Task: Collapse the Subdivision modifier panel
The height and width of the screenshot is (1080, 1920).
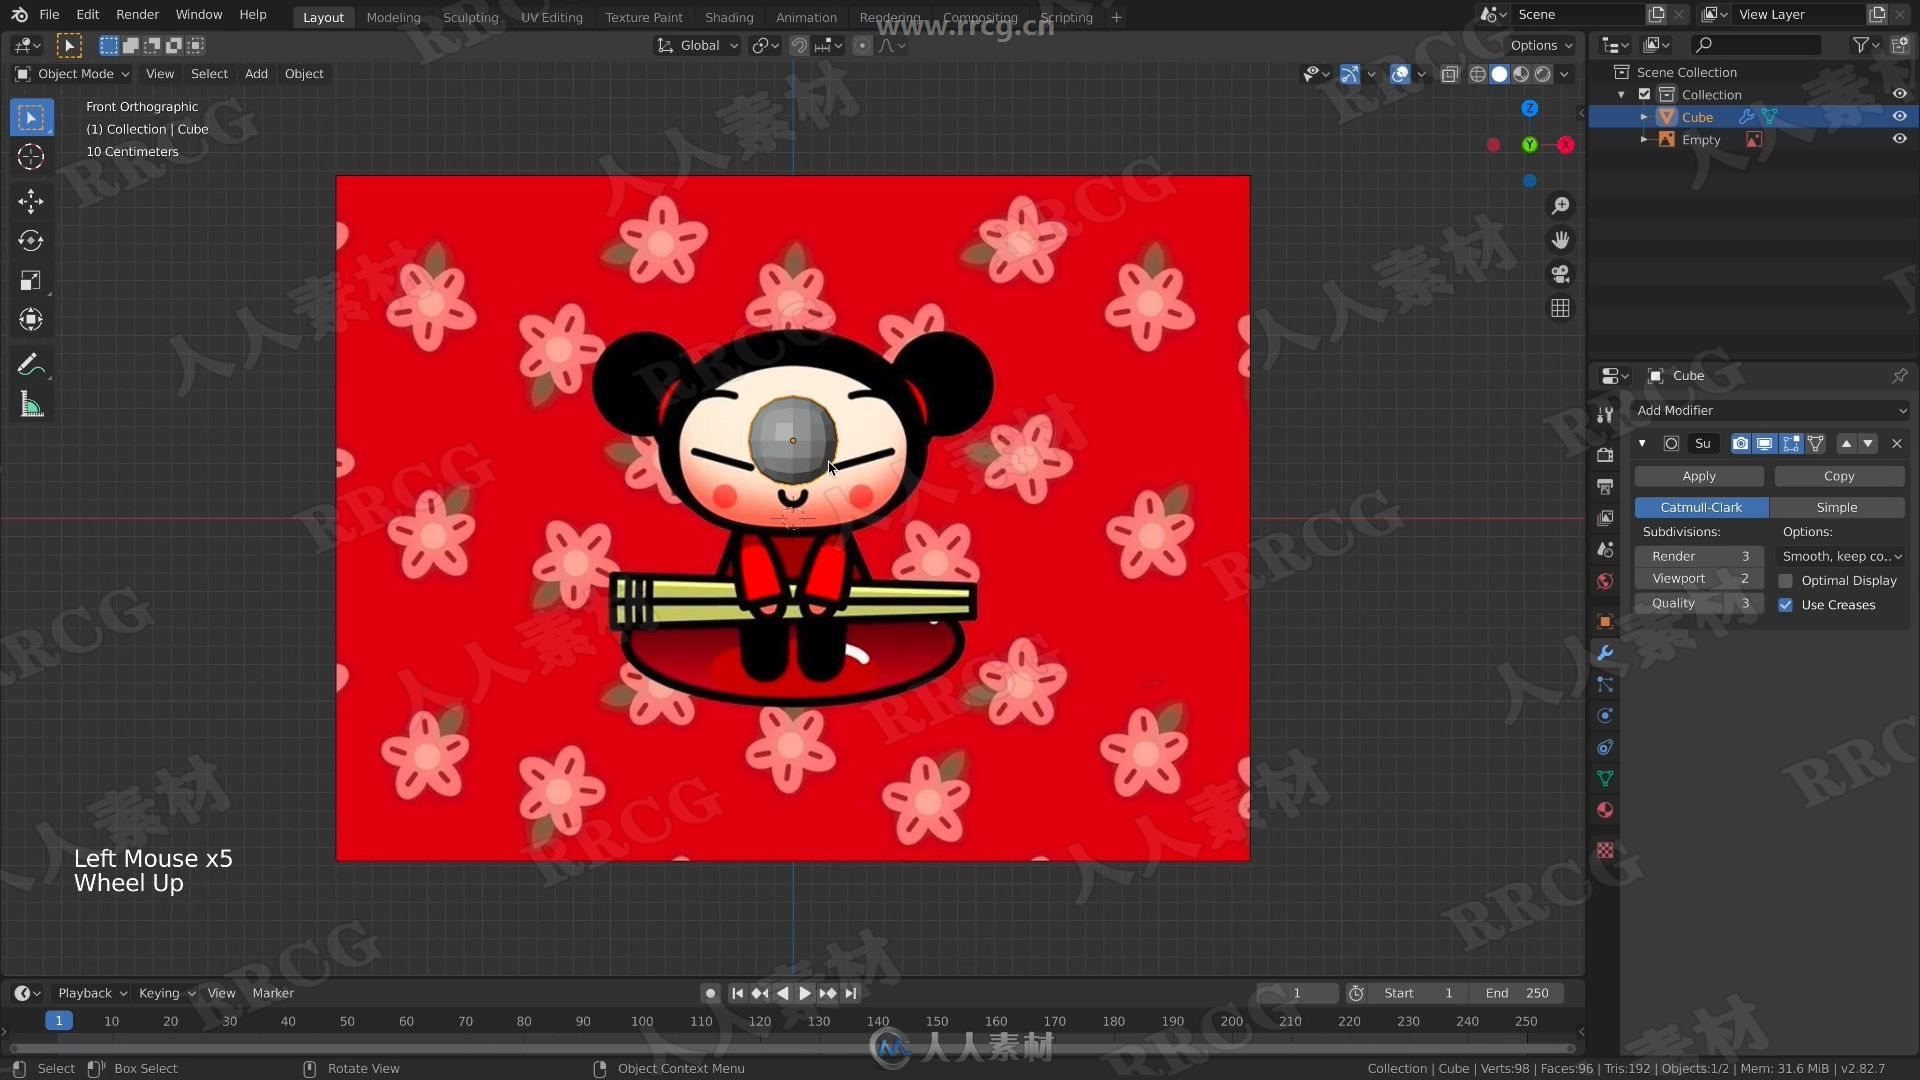Action: pyautogui.click(x=1642, y=444)
